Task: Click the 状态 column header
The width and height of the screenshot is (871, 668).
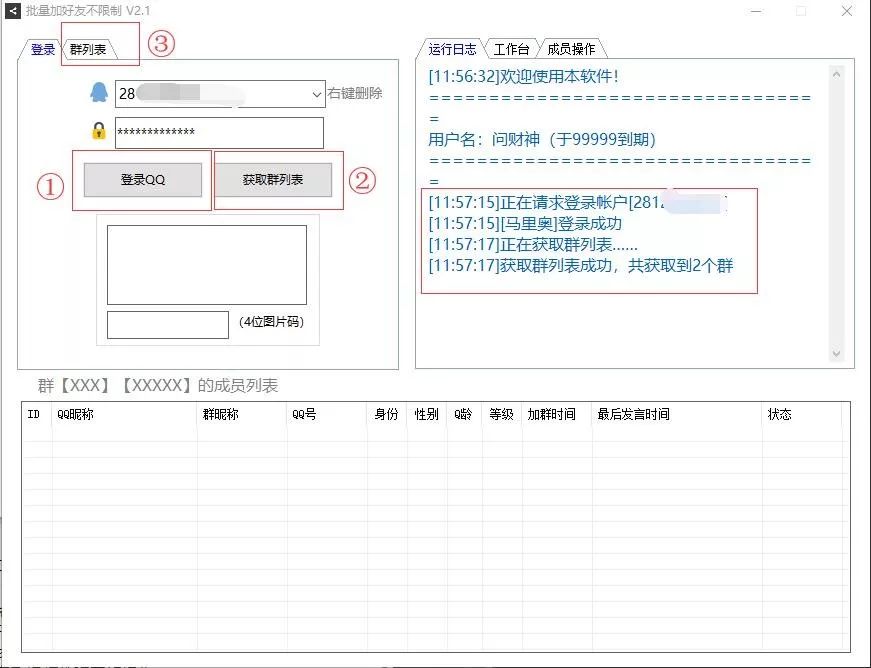Action: point(780,412)
